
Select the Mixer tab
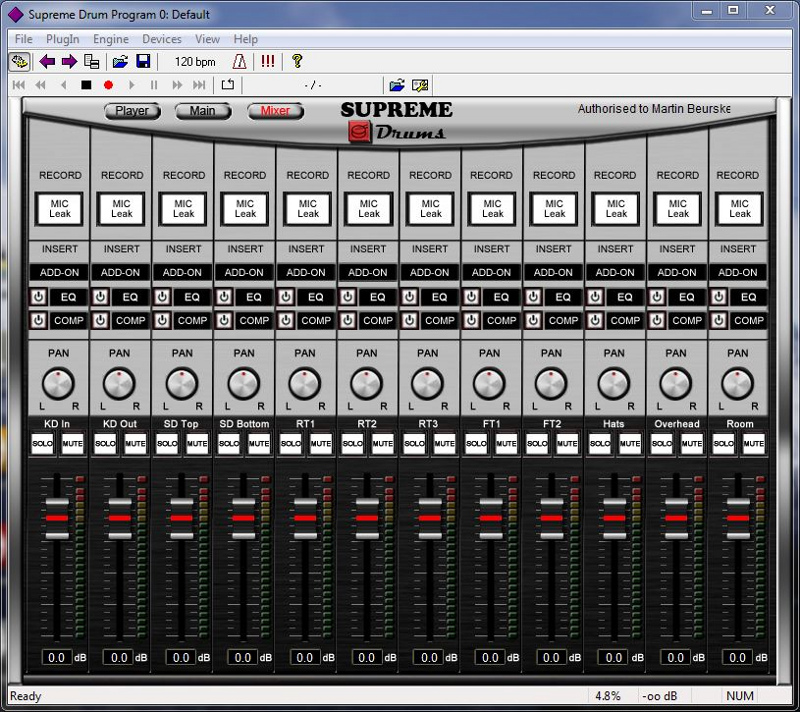tap(276, 111)
